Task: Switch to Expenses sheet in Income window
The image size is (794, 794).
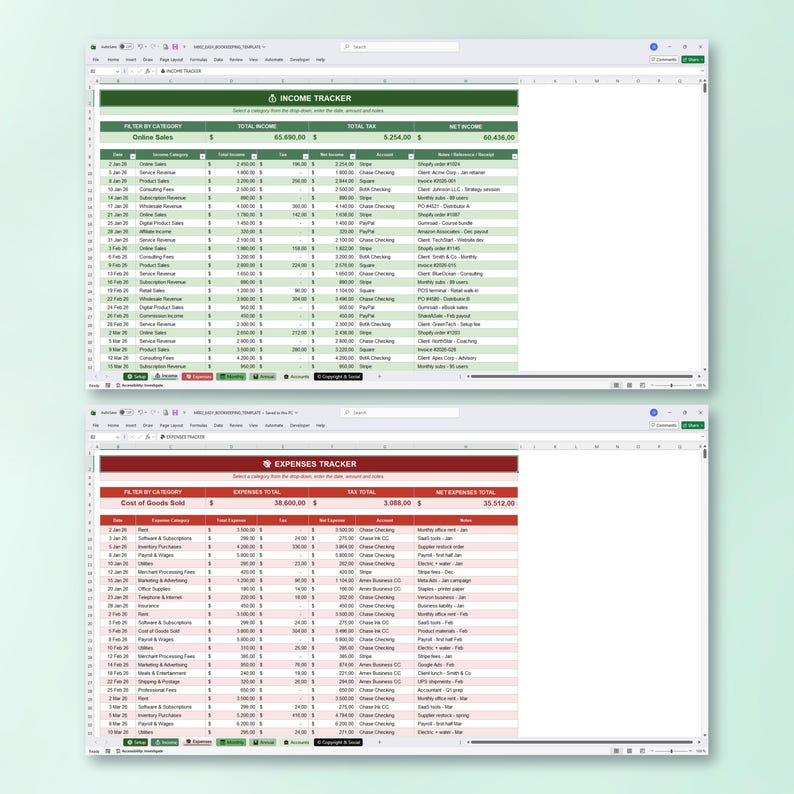Action: (197, 377)
